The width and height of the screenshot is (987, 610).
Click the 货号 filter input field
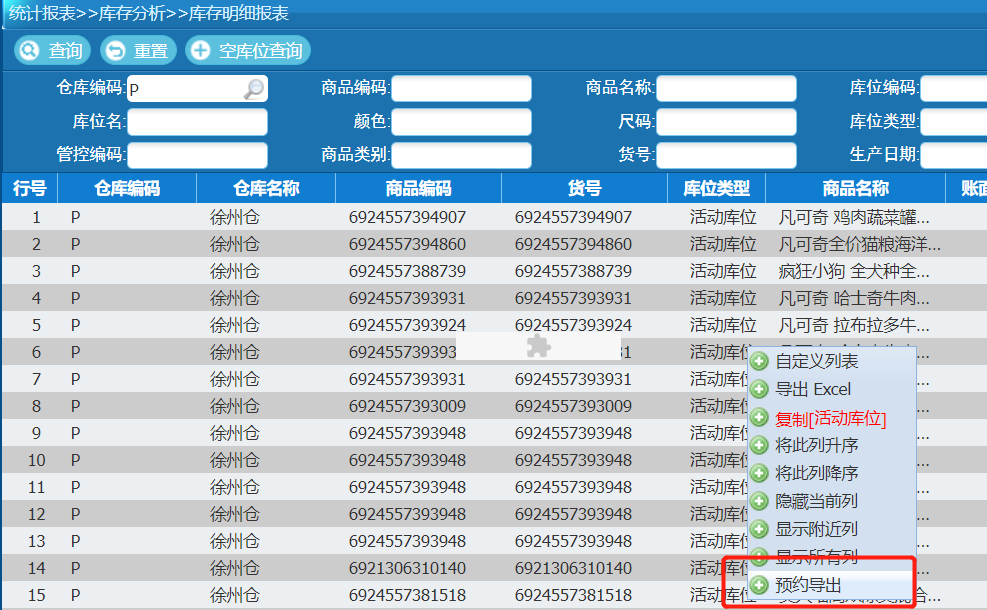tap(726, 155)
